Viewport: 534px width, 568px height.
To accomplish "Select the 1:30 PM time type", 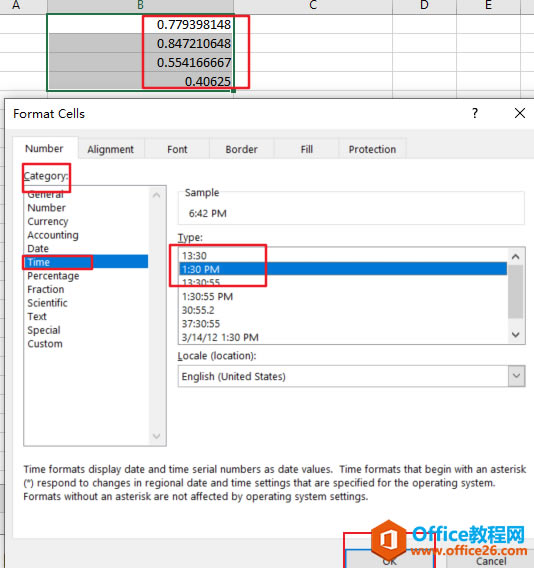I will [x=343, y=269].
